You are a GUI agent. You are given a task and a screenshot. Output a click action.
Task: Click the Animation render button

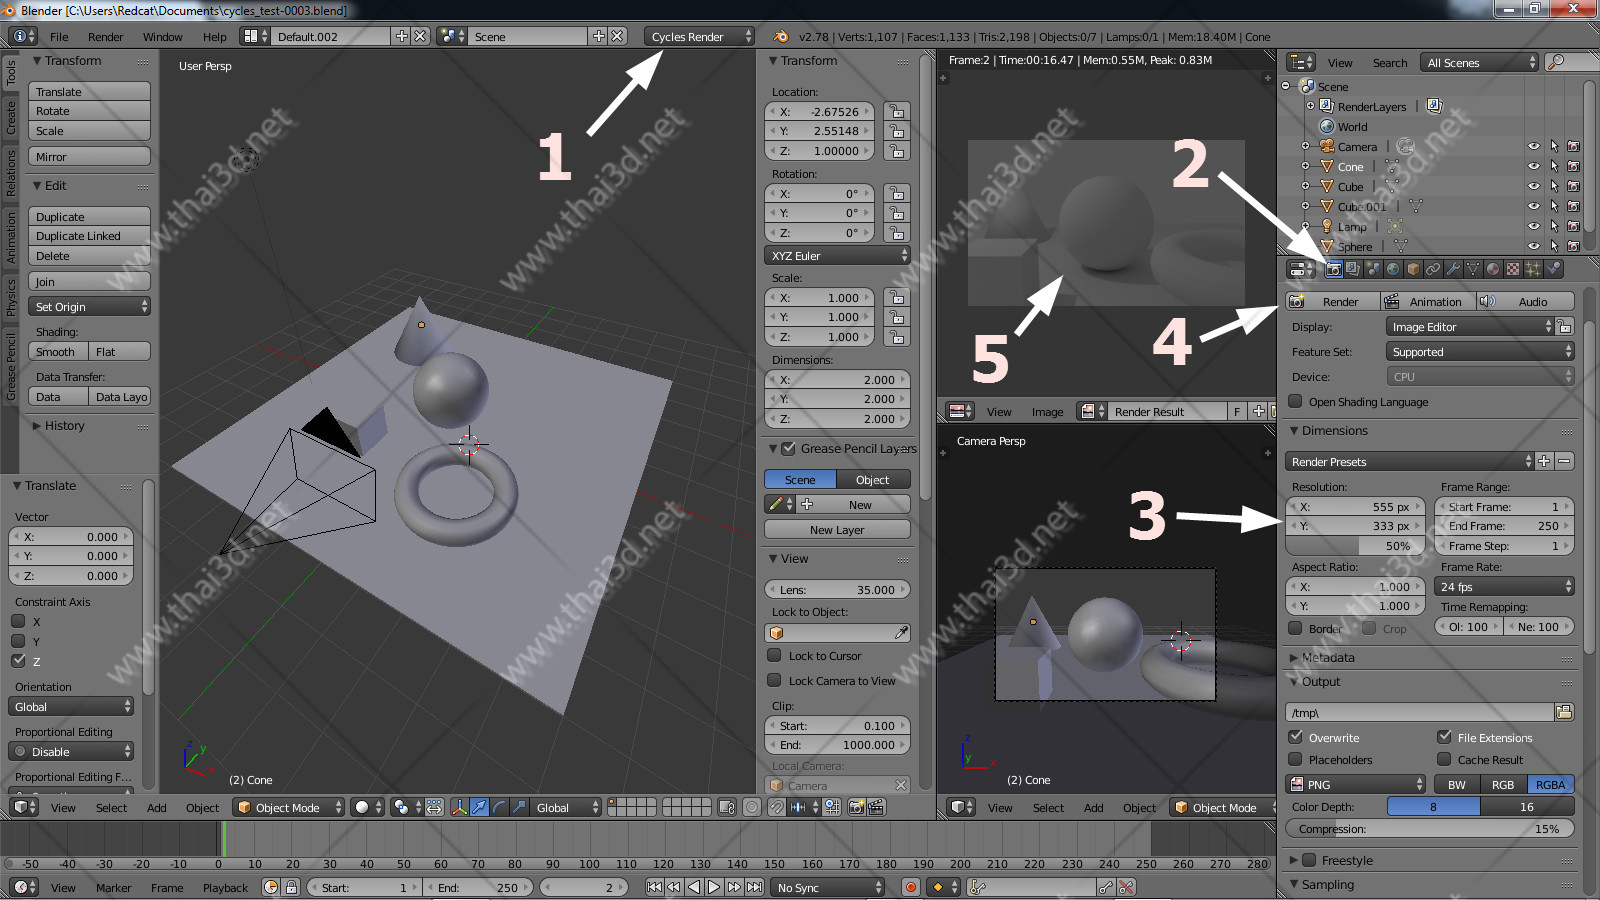[1426, 302]
